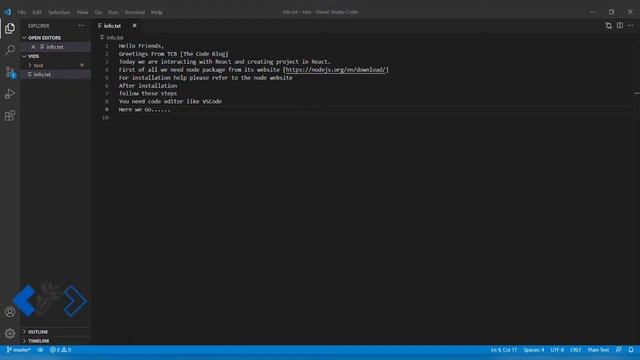Click line 'After installation'
Image resolution: width=640 pixels, height=360 pixels.
[148, 86]
